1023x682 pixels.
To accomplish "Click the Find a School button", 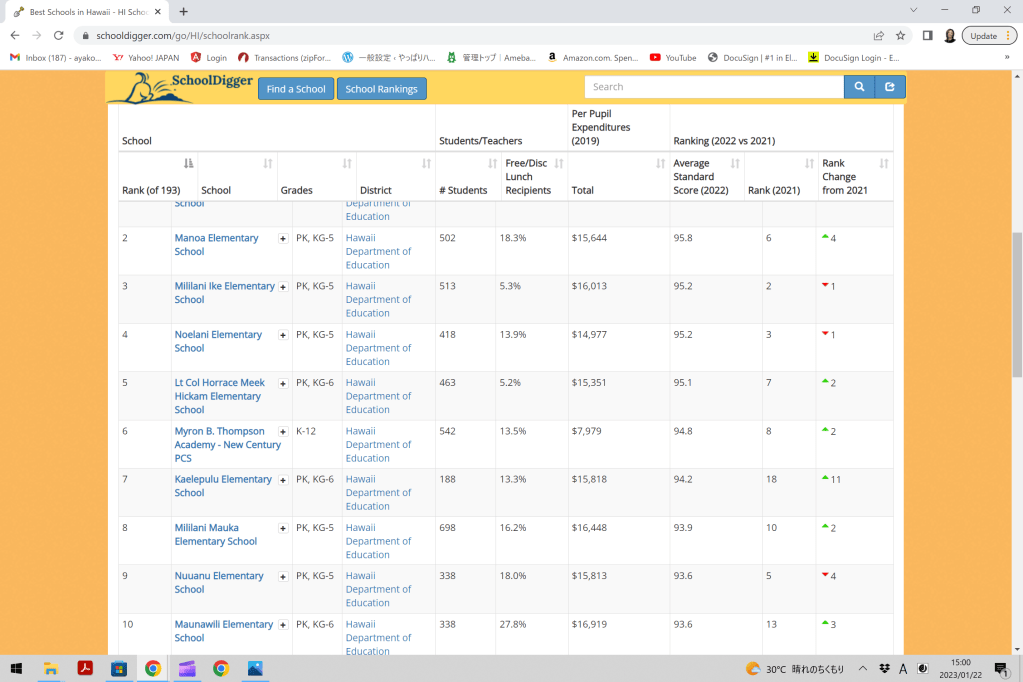I will point(296,89).
